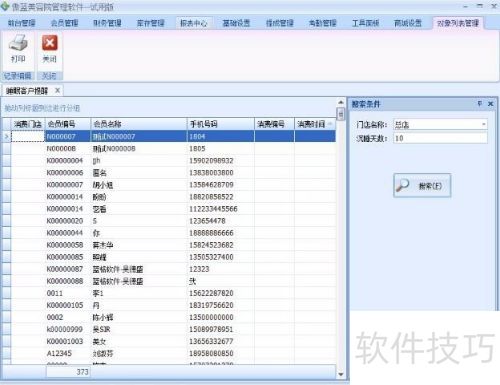Click the 打印 printer icon

(18, 44)
